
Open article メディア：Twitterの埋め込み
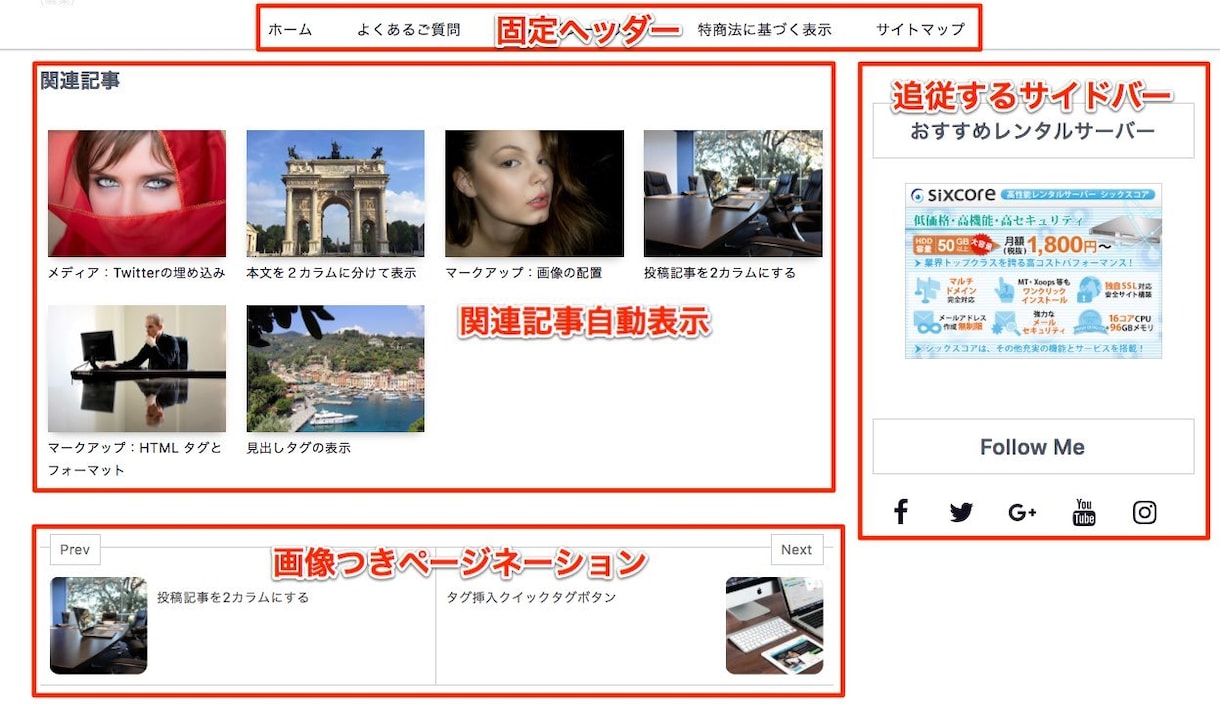[137, 272]
